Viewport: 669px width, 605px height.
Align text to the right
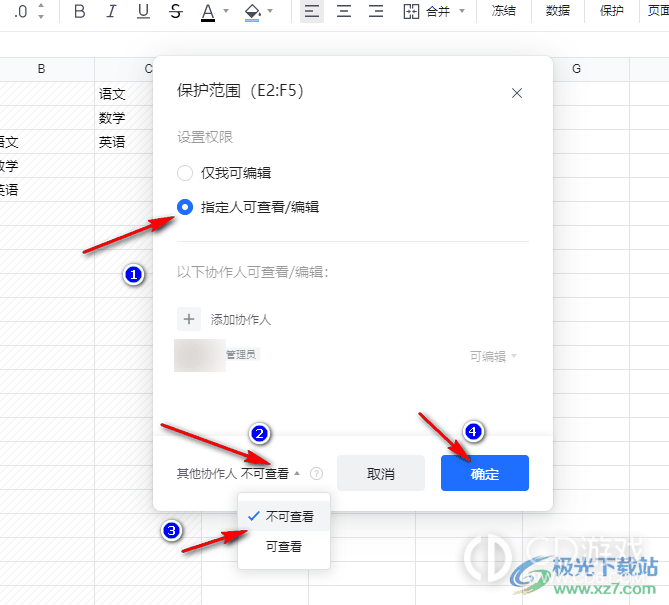click(x=376, y=12)
